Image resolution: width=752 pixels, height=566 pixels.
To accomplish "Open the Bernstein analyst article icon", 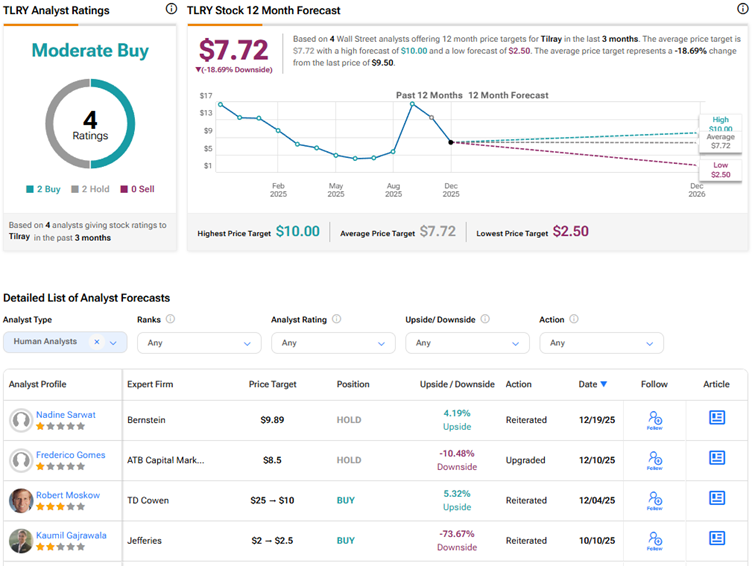I will [x=717, y=418].
